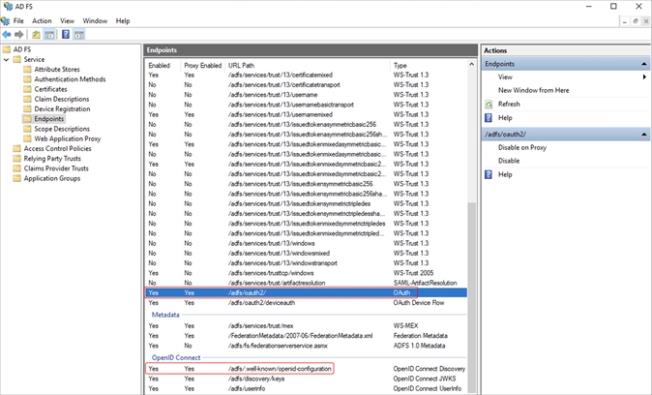
Task: Select Claims Provider Trusts tree node
Action: click(x=56, y=168)
